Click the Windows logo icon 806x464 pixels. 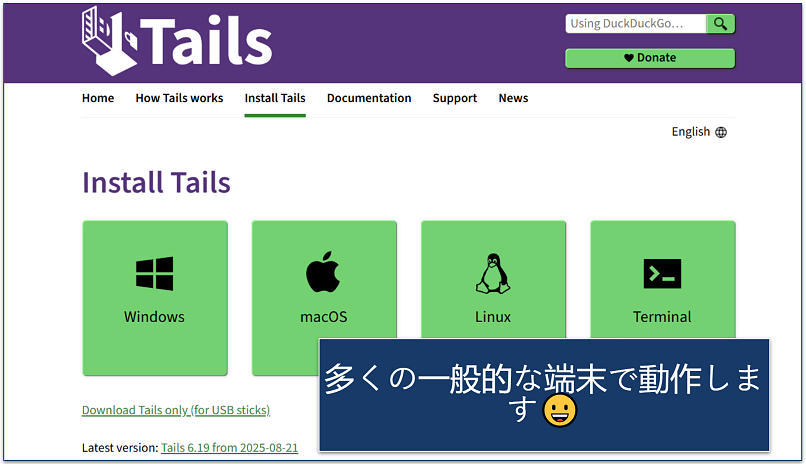[x=154, y=274]
